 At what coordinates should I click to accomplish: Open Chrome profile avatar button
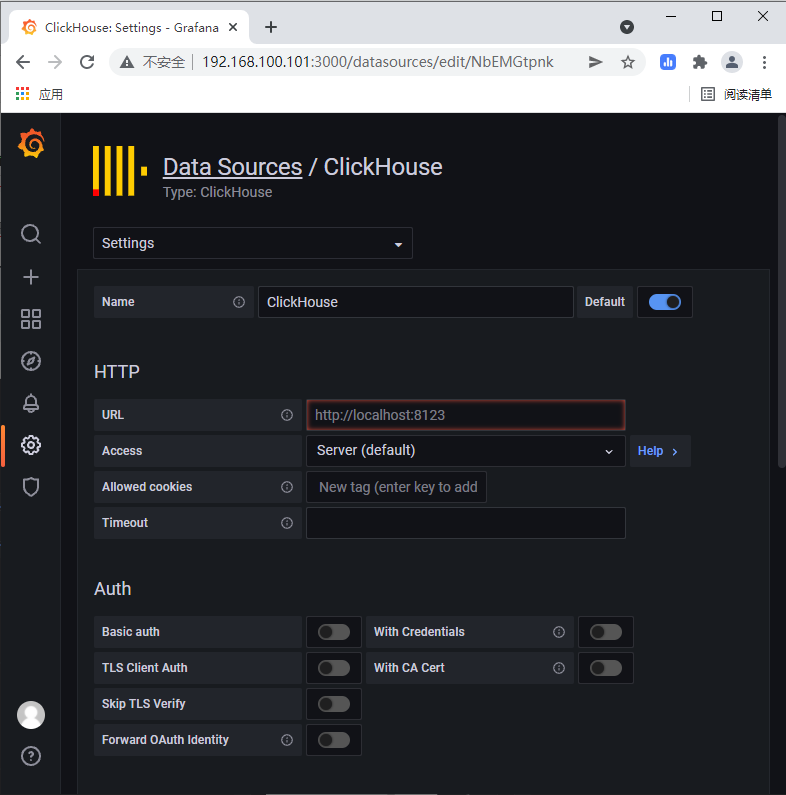(732, 62)
